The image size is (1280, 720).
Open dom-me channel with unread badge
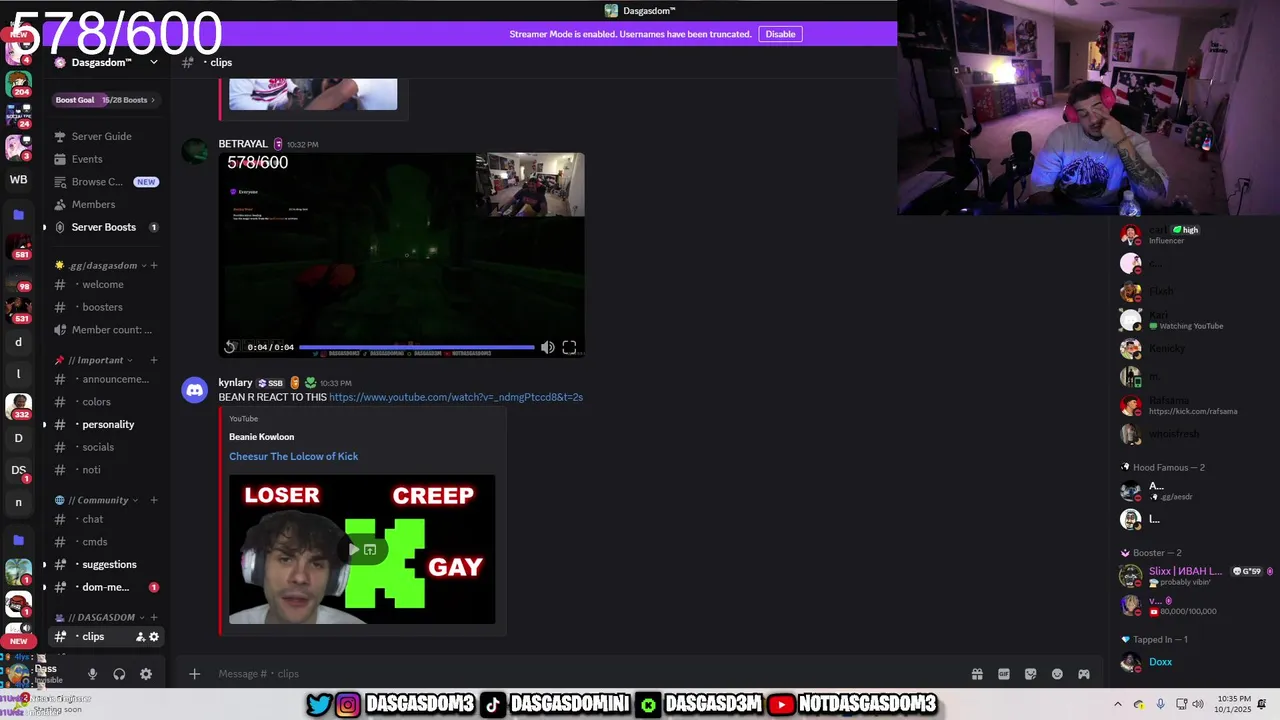[x=106, y=587]
